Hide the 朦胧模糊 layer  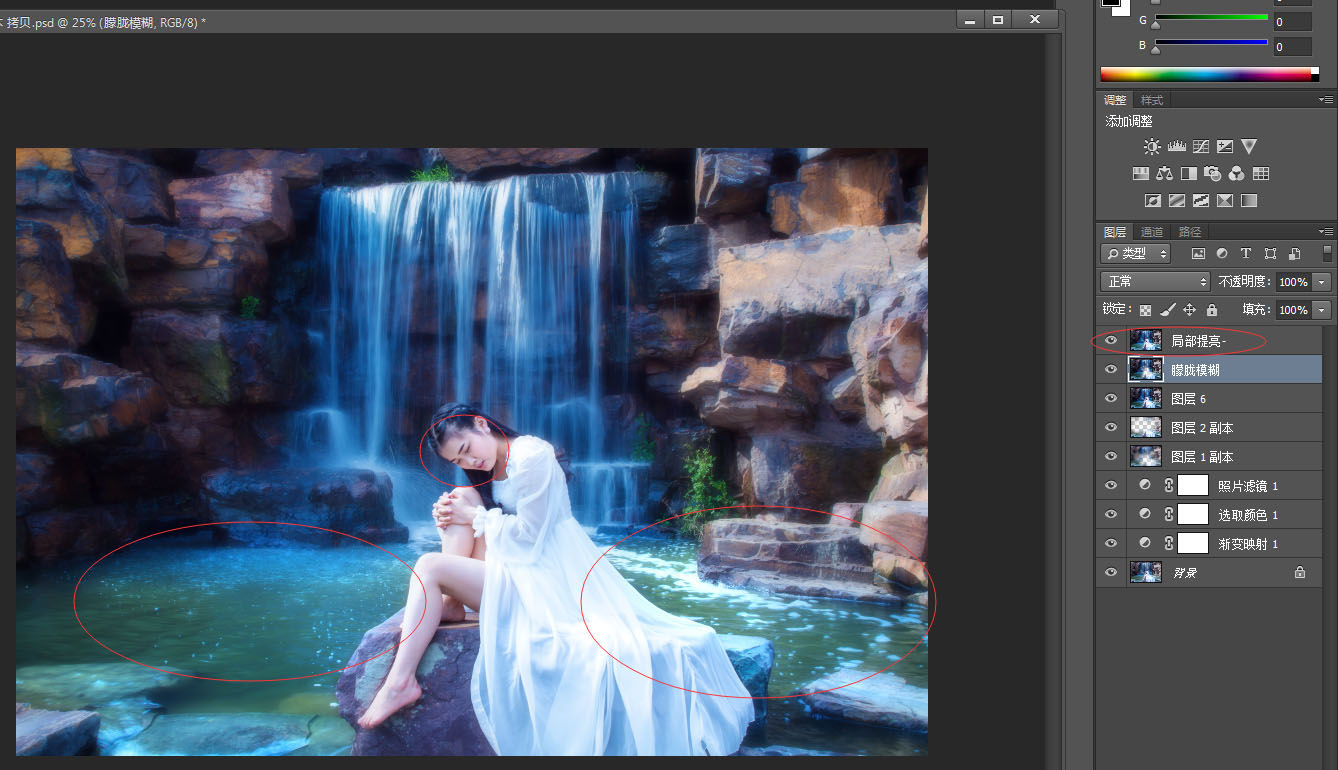(x=1111, y=370)
